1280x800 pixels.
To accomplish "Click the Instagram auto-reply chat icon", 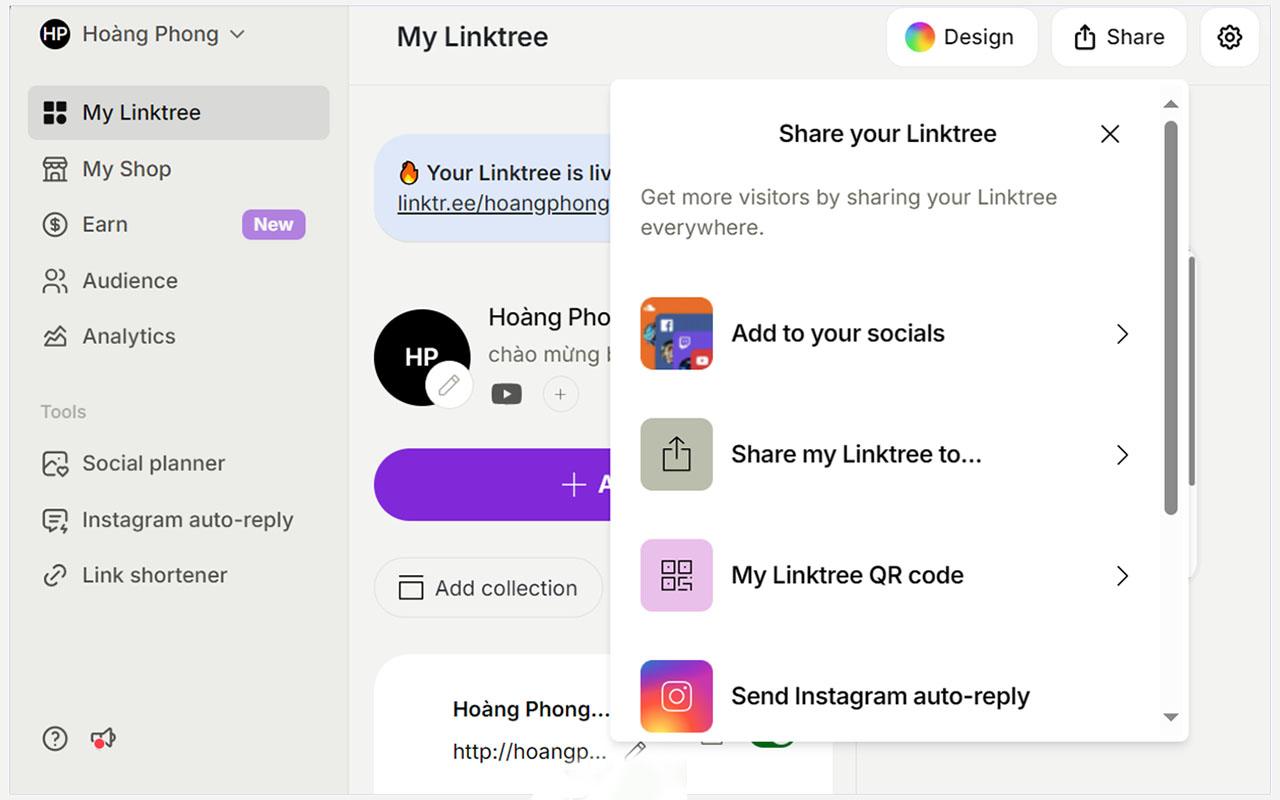I will (55, 520).
